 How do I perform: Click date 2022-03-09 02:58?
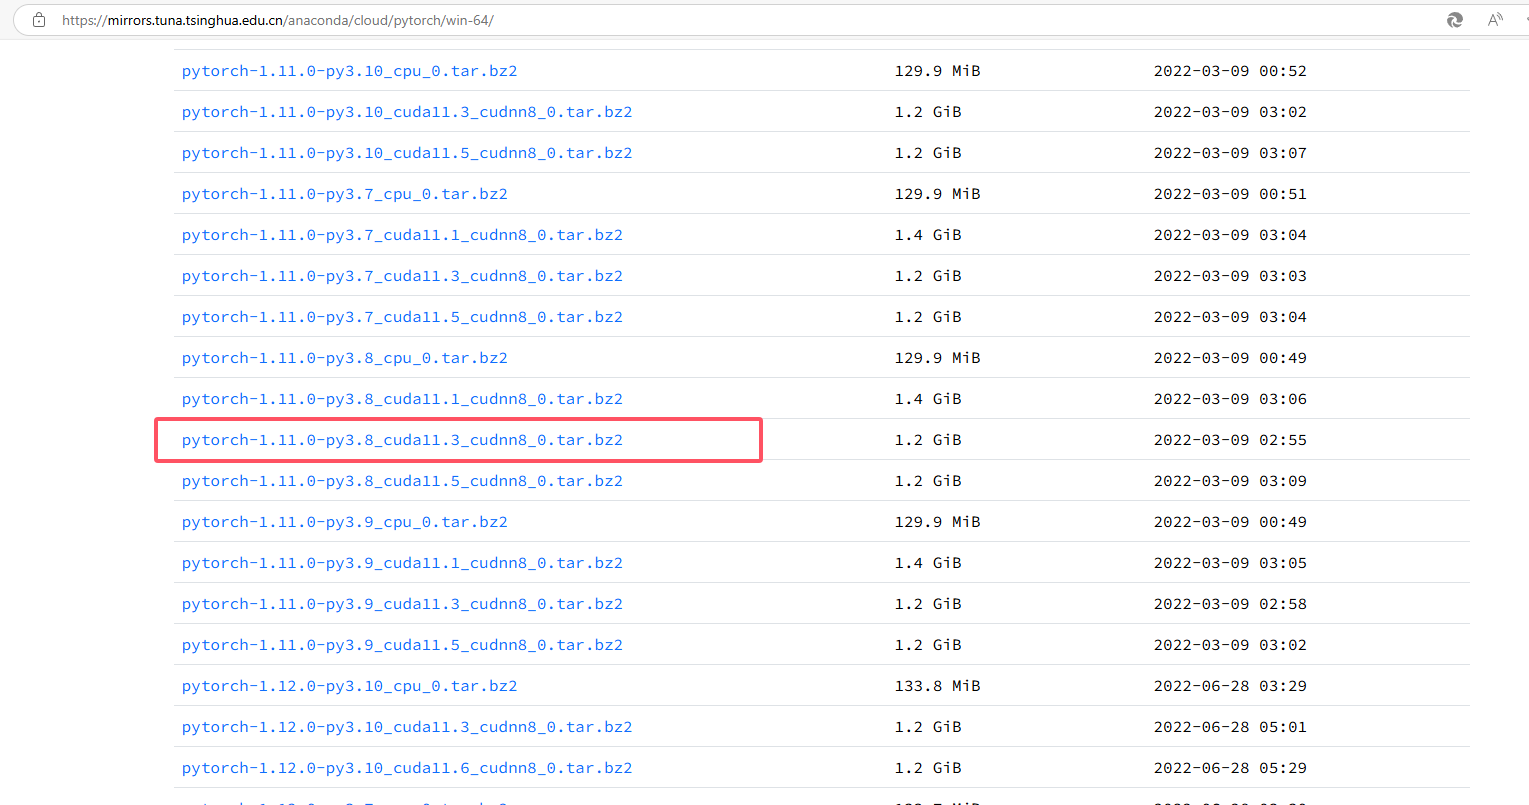[x=1230, y=604]
